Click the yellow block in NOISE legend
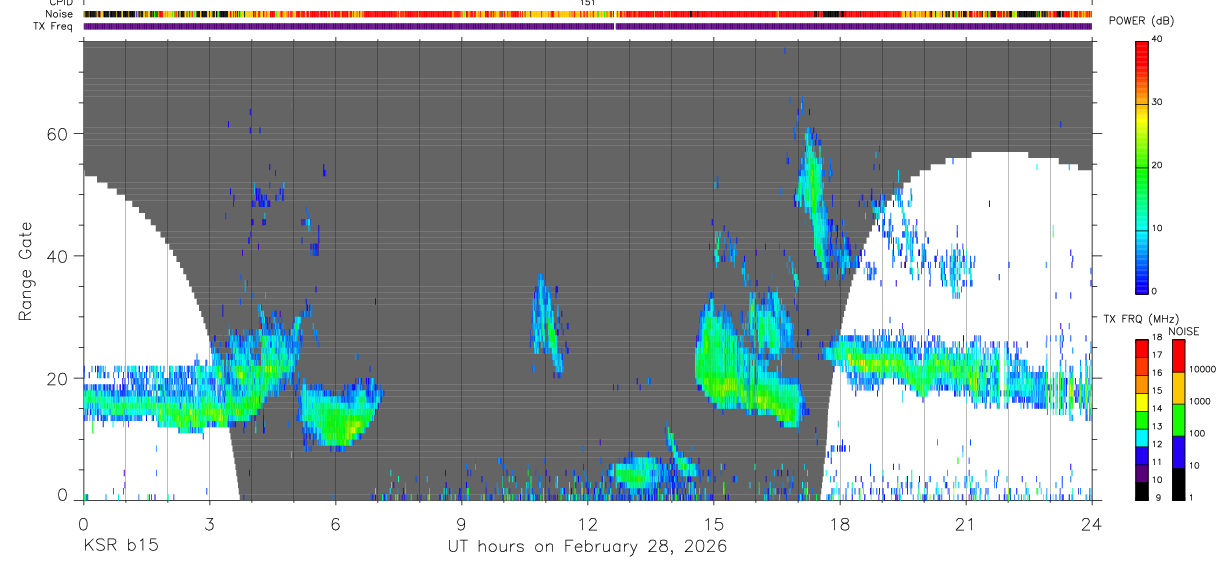 pos(1179,388)
